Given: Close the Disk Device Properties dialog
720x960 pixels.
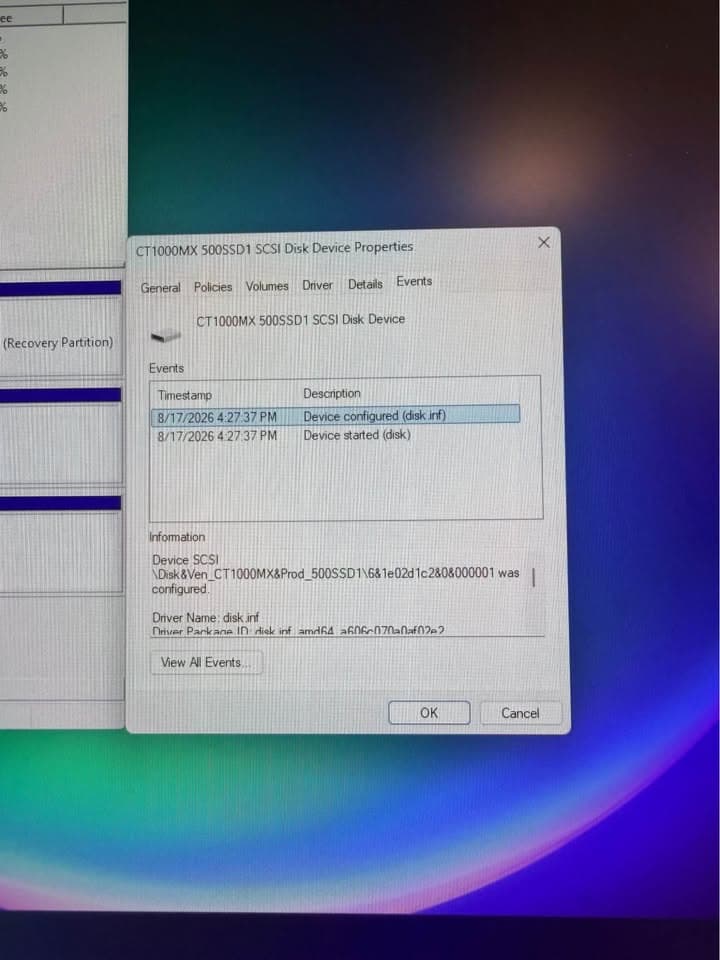Looking at the screenshot, I should [544, 242].
